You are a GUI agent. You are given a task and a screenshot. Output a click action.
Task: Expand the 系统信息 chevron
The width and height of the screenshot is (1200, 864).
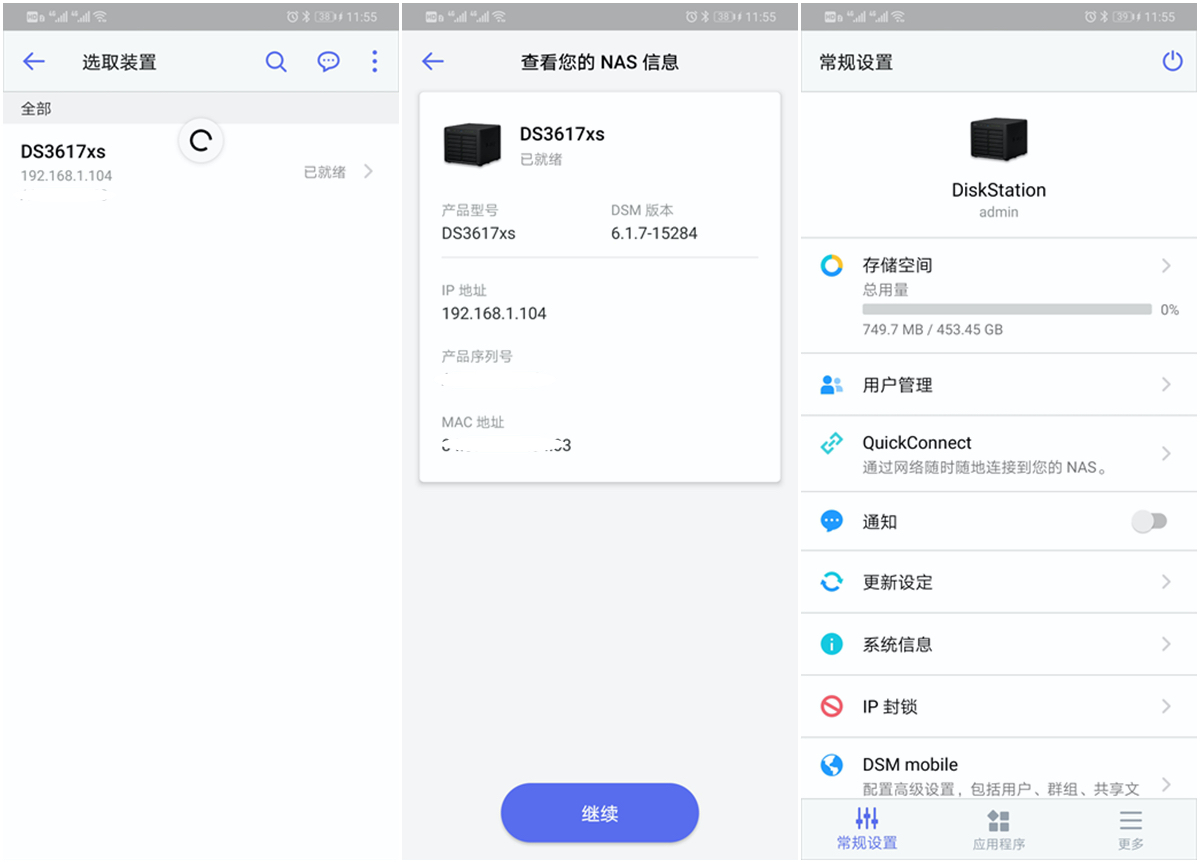click(x=1166, y=645)
